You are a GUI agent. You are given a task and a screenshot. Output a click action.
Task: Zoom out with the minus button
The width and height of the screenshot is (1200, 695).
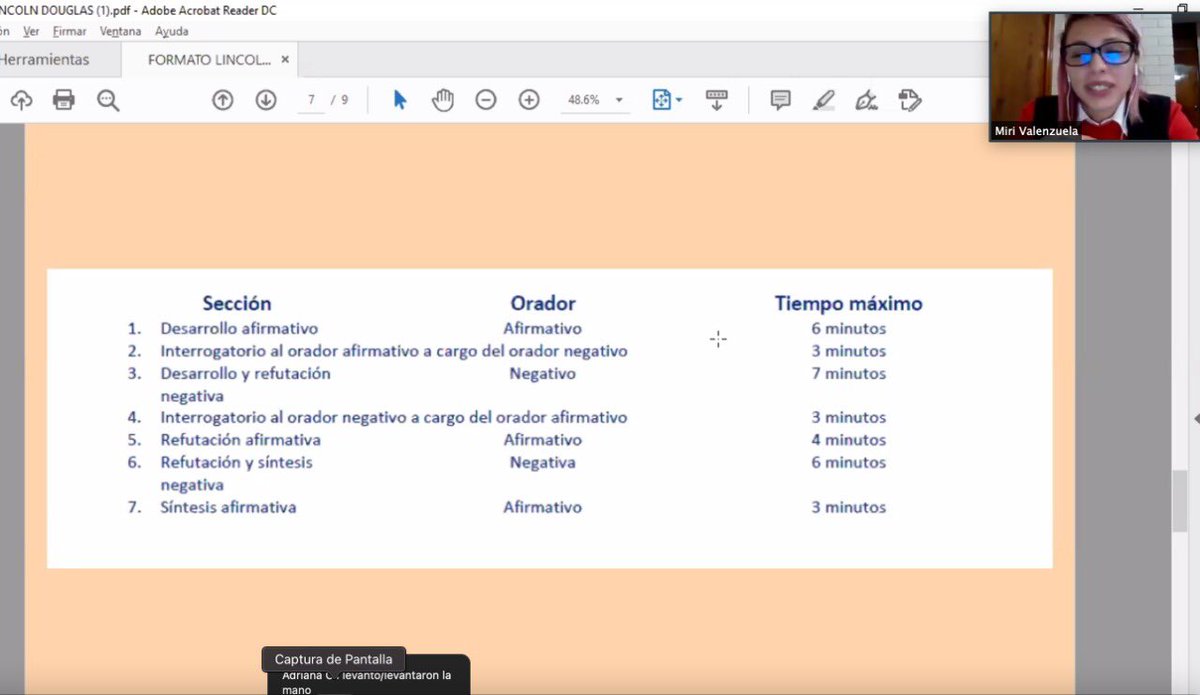pos(486,100)
